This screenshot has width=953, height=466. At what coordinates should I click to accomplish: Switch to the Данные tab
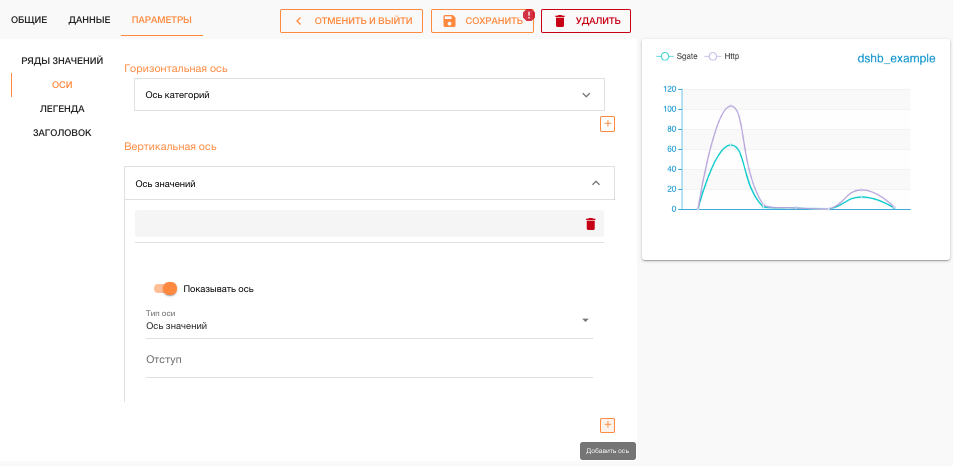[89, 20]
